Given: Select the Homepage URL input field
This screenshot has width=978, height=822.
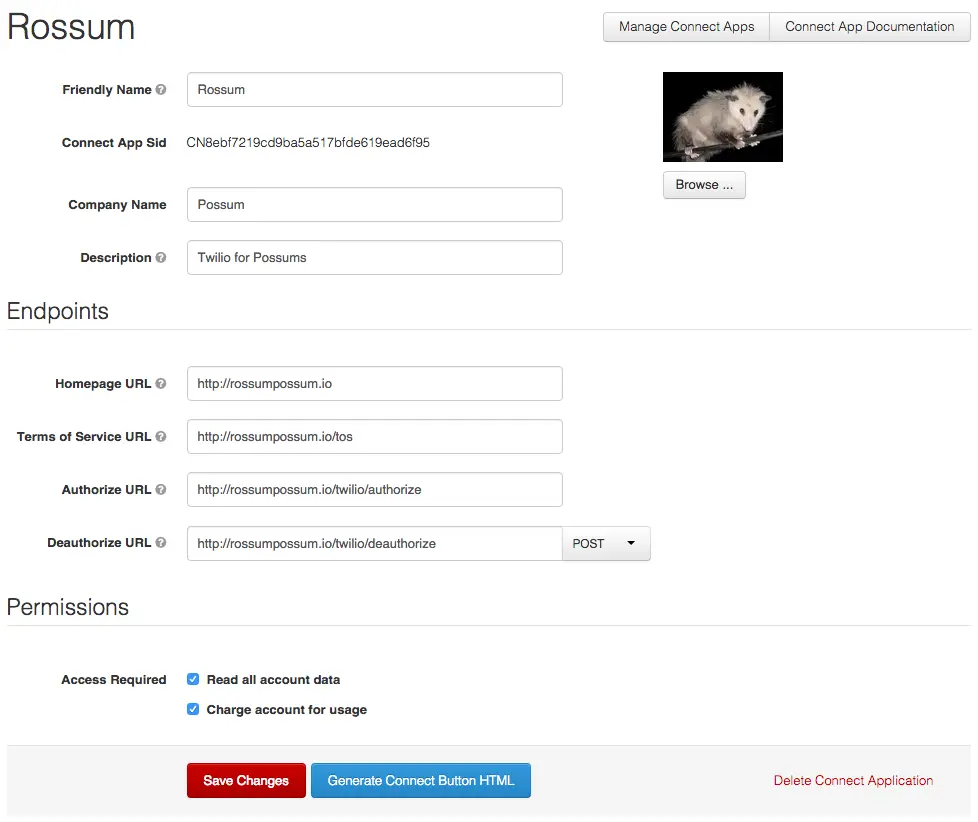Looking at the screenshot, I should pyautogui.click(x=375, y=384).
